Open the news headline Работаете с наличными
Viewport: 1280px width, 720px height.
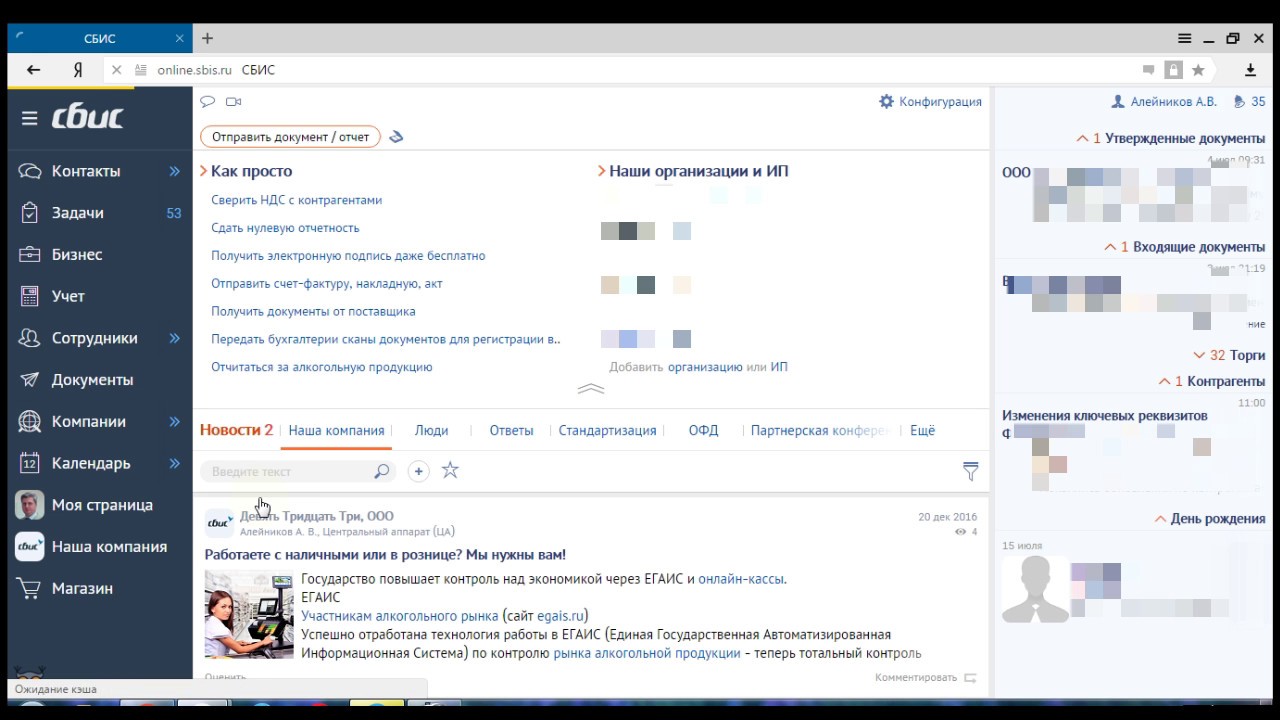[385, 554]
